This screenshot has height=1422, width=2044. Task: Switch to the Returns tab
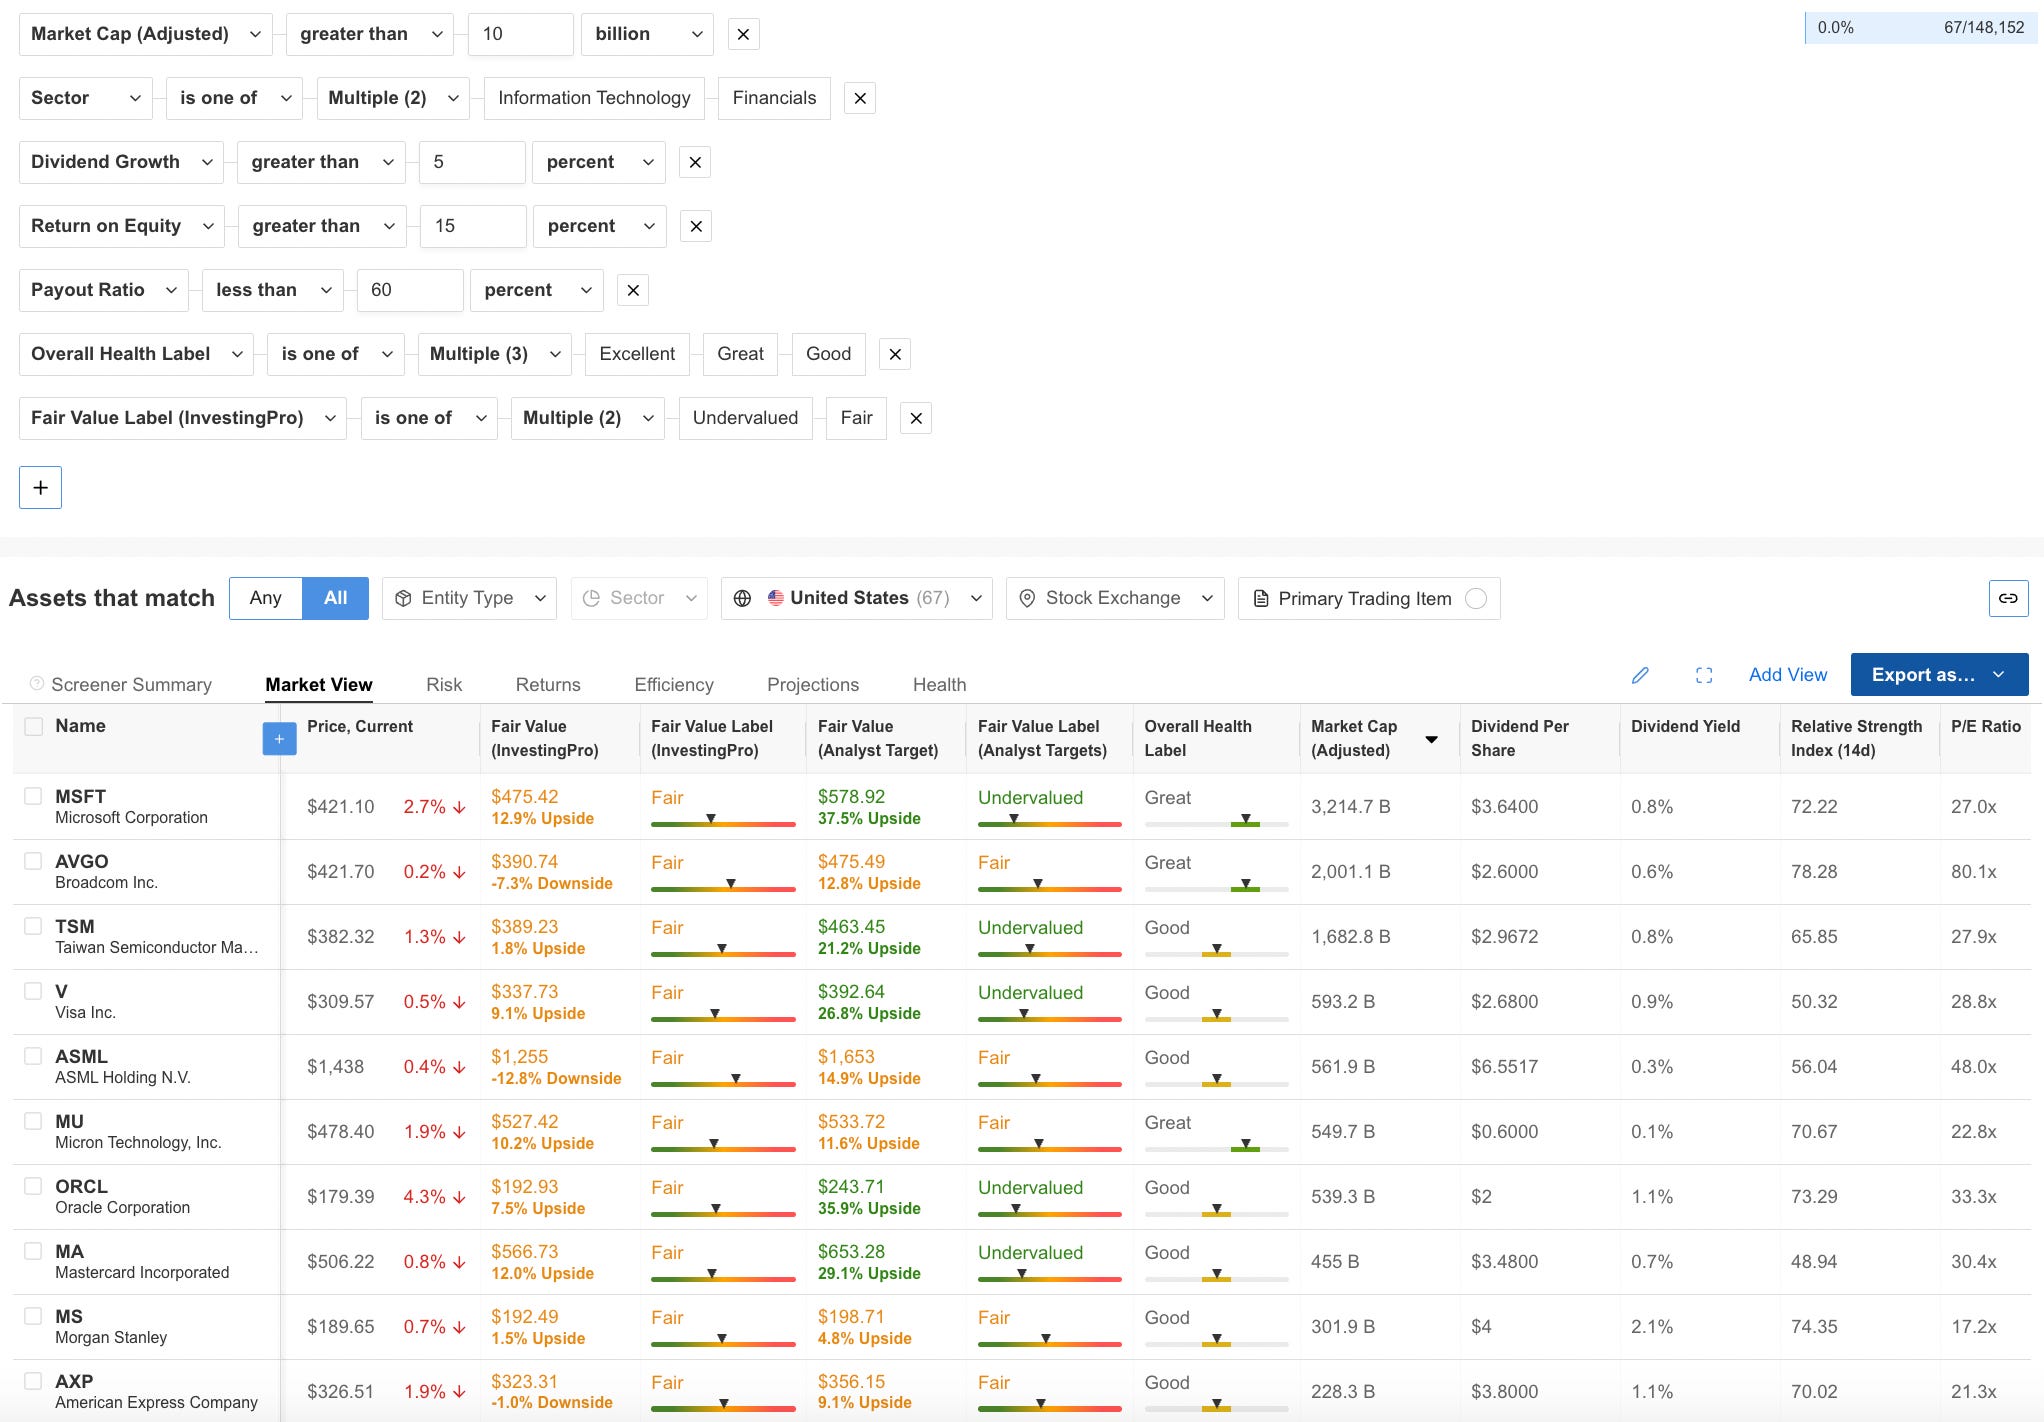(548, 685)
